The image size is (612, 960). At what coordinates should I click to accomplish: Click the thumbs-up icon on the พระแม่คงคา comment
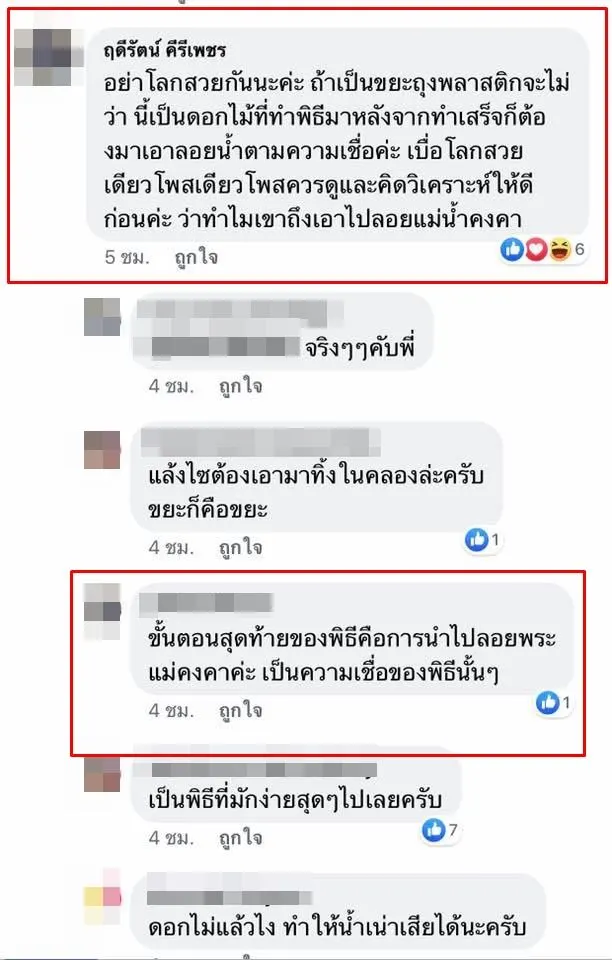[x=547, y=702]
